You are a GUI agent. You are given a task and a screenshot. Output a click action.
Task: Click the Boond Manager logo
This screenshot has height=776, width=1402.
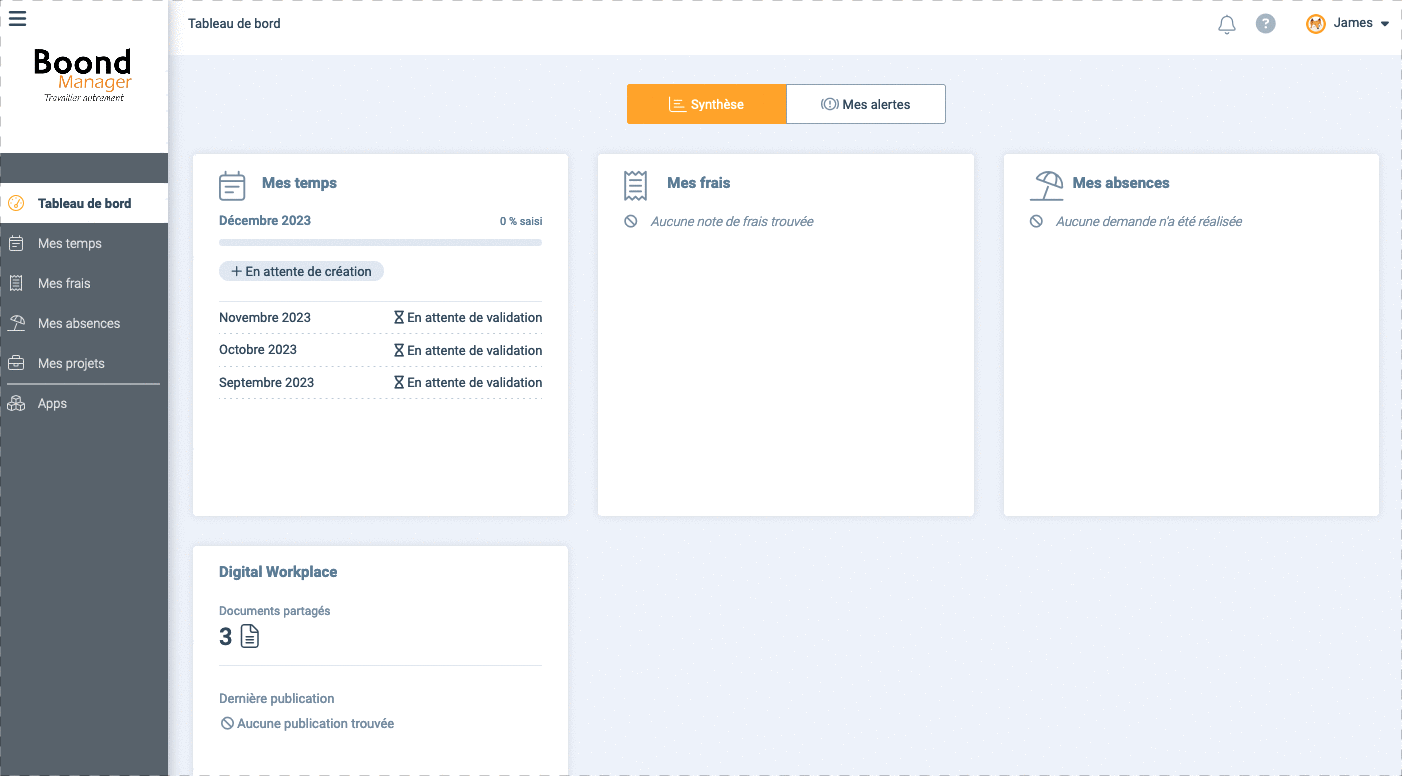click(83, 76)
